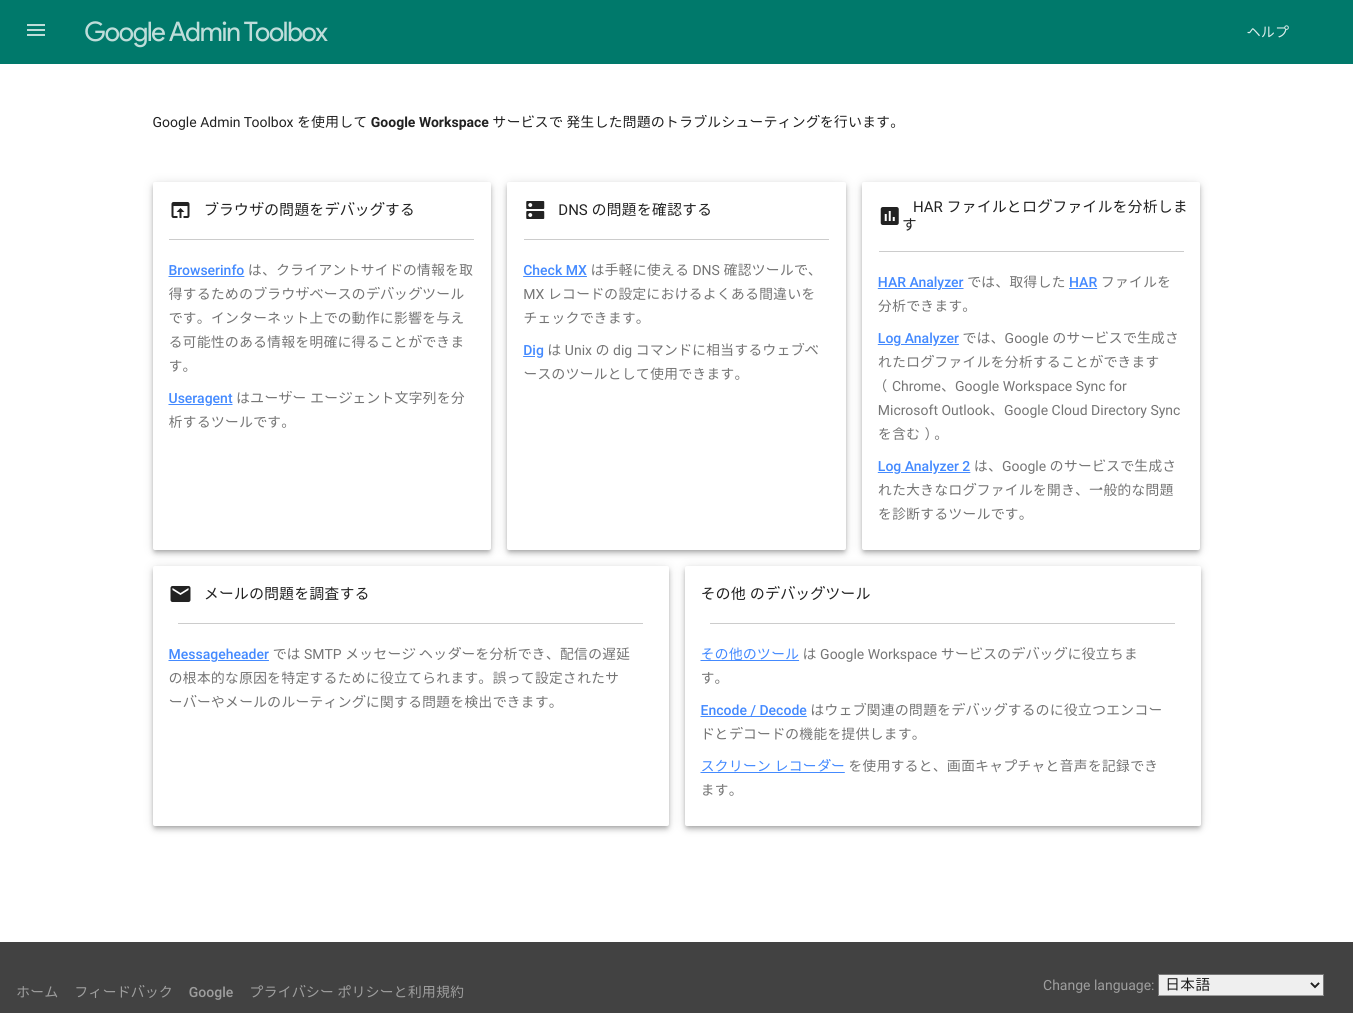Open the スクリーンレコーダー link
The image size is (1353, 1013).
tap(772, 765)
